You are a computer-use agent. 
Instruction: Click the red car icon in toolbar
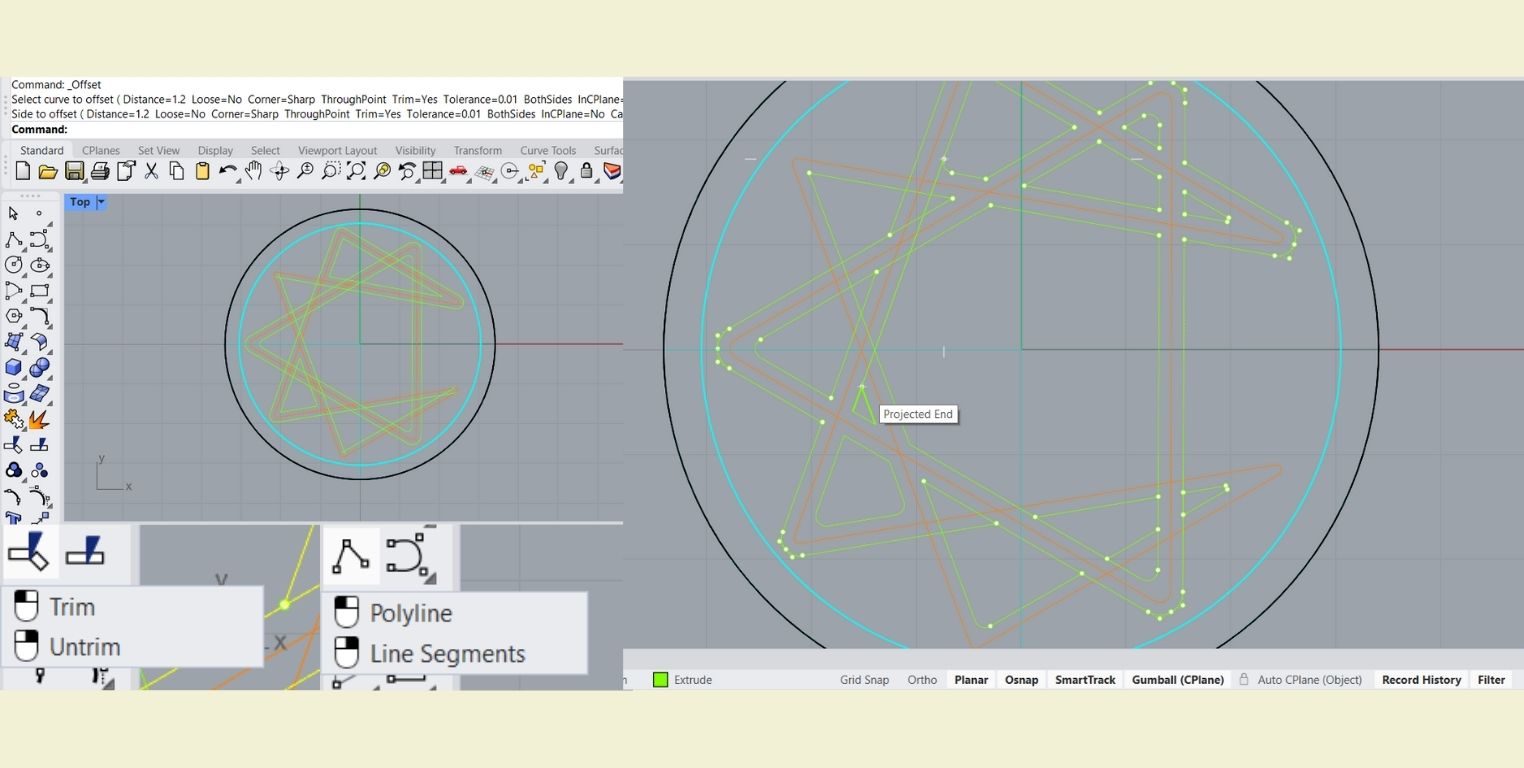(458, 172)
